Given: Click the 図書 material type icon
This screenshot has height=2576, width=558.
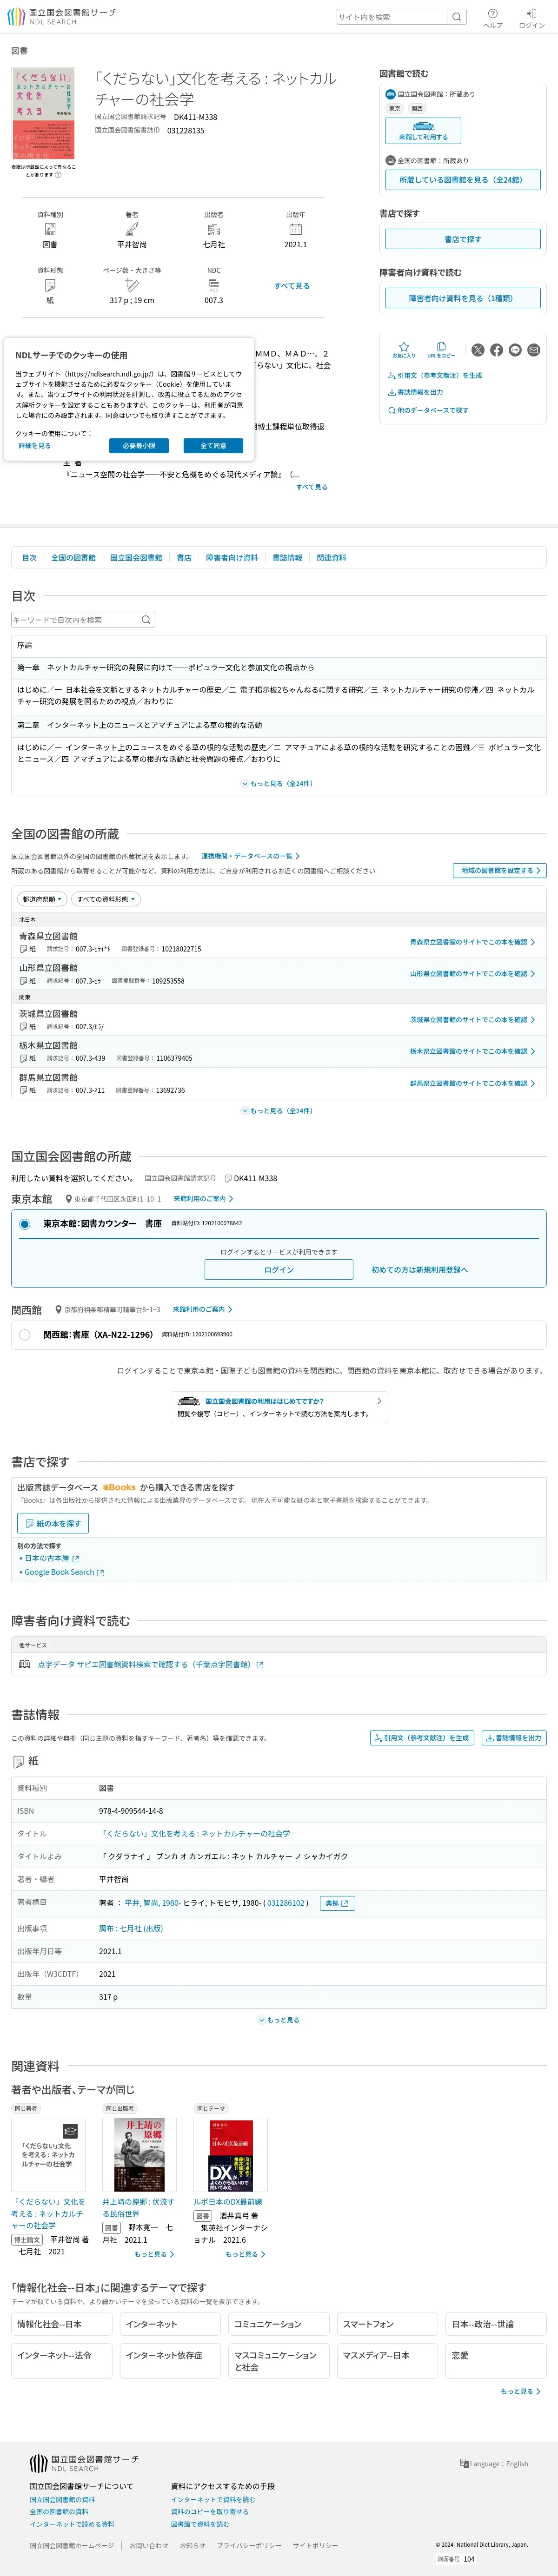Looking at the screenshot, I should click(50, 229).
